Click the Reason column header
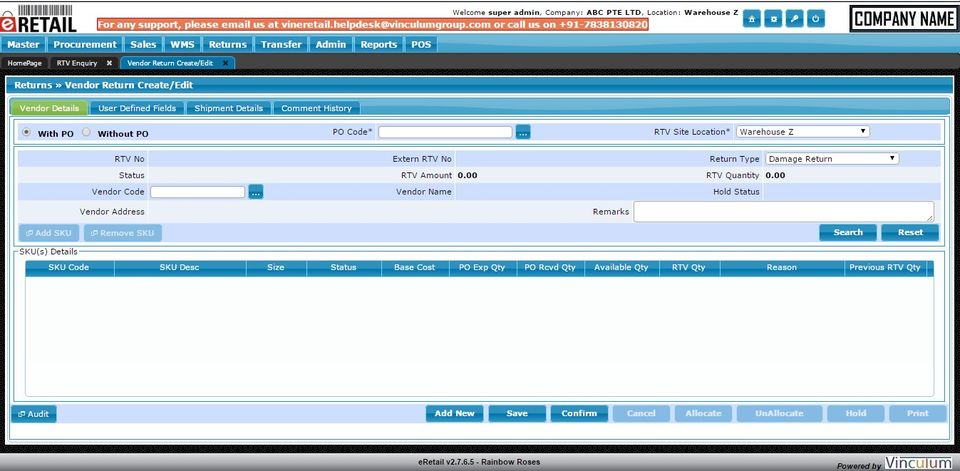The image size is (960, 471). (x=782, y=268)
